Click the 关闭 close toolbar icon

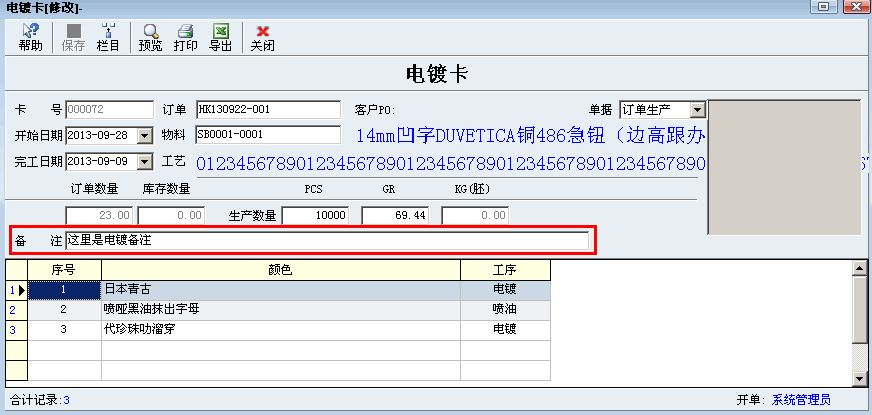tap(262, 38)
